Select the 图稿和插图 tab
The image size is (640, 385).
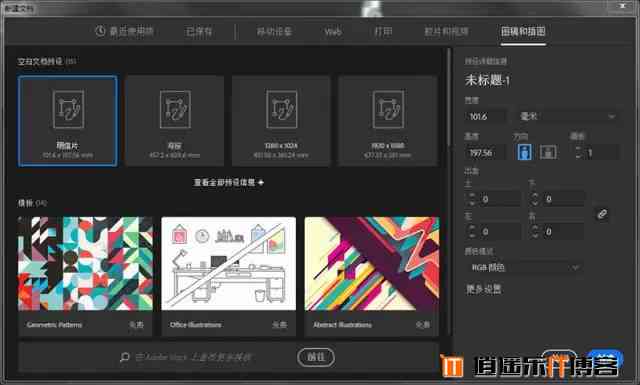[x=523, y=31]
